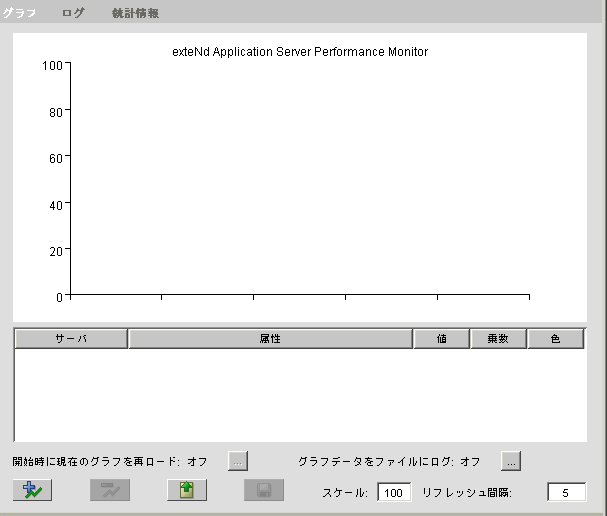This screenshot has height=516, width=607.
Task: Click the 開始時に現在のグラフを再ロード: オフ label
Action: coord(110,461)
